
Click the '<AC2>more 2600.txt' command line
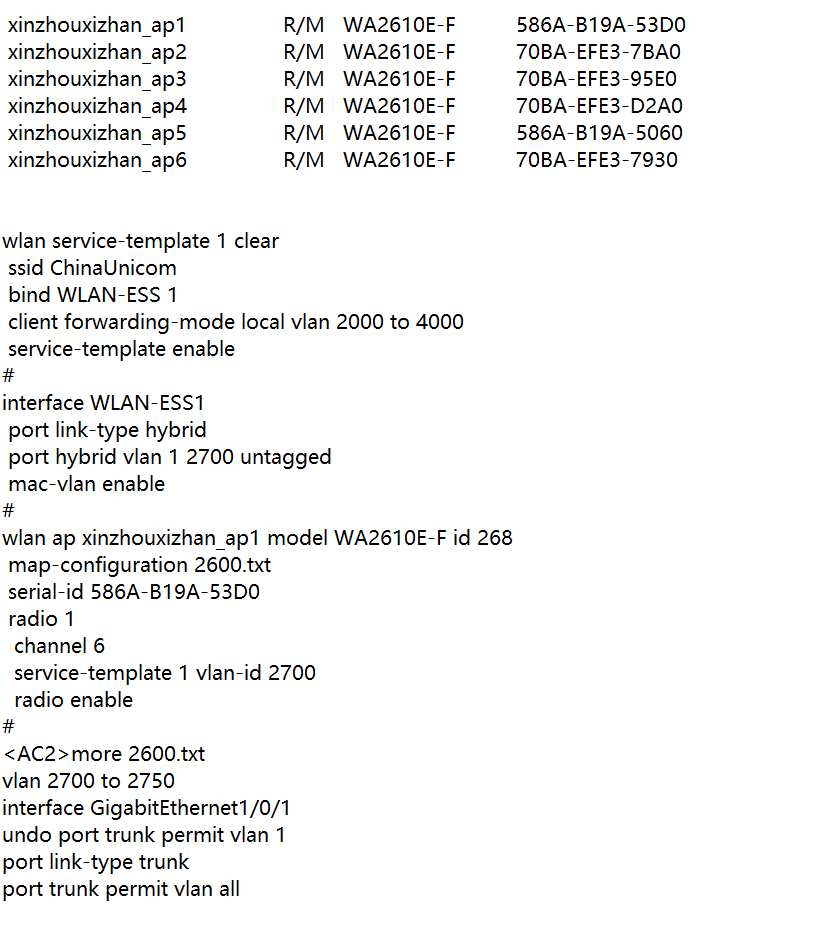[104, 754]
